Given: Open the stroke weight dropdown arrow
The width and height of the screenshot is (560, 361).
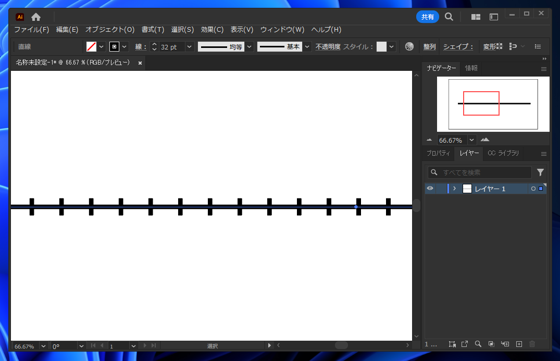Looking at the screenshot, I should click(x=189, y=47).
